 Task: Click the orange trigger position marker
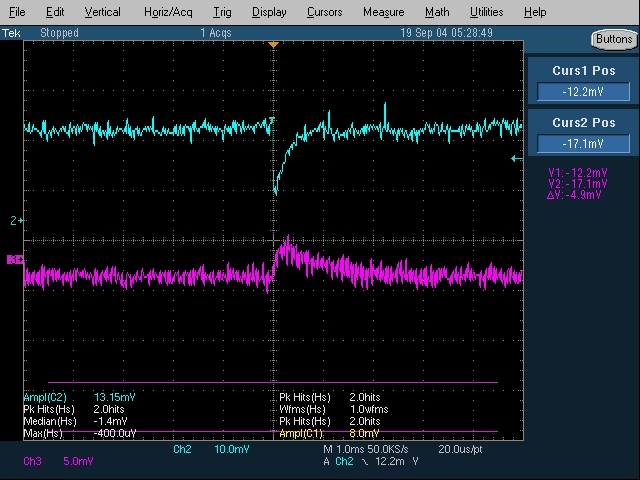coord(274,46)
